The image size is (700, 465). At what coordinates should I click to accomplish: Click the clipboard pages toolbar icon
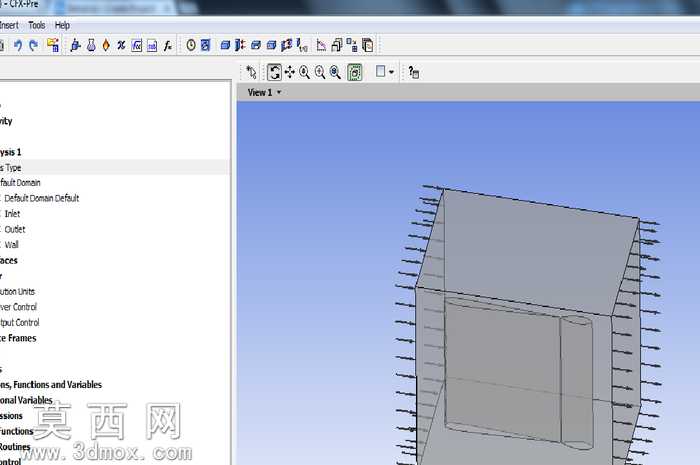[367, 45]
